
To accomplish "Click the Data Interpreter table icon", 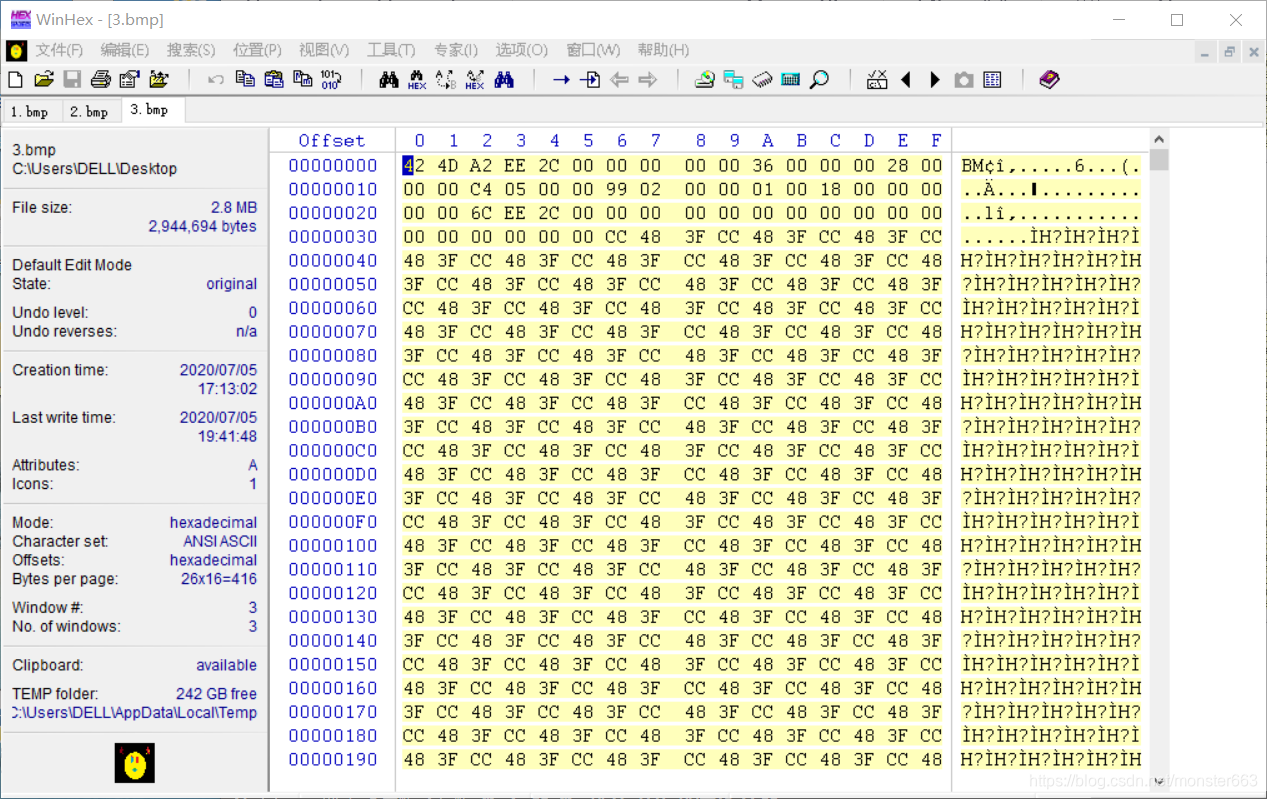I will tap(993, 79).
